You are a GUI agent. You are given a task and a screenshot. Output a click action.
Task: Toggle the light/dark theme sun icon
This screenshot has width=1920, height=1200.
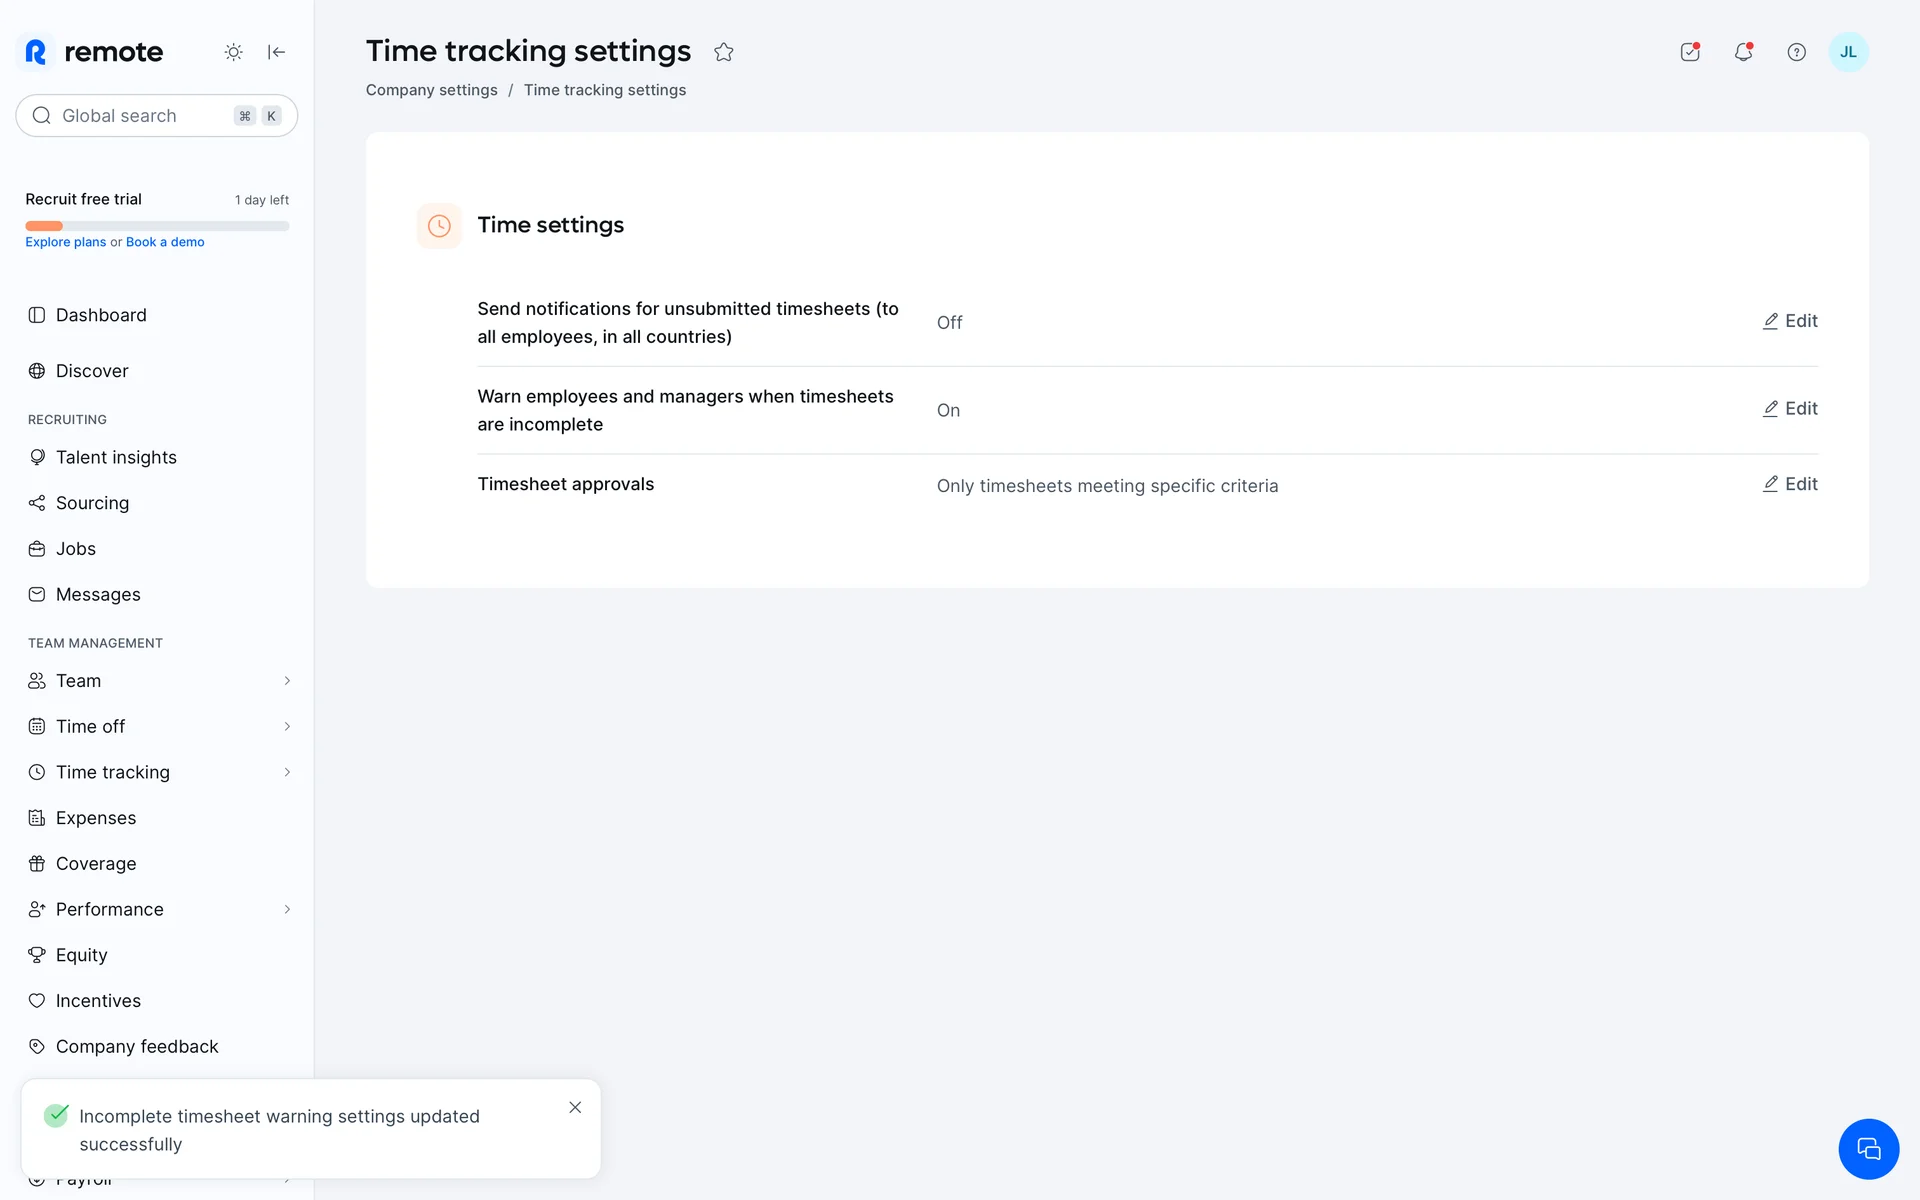(x=233, y=52)
